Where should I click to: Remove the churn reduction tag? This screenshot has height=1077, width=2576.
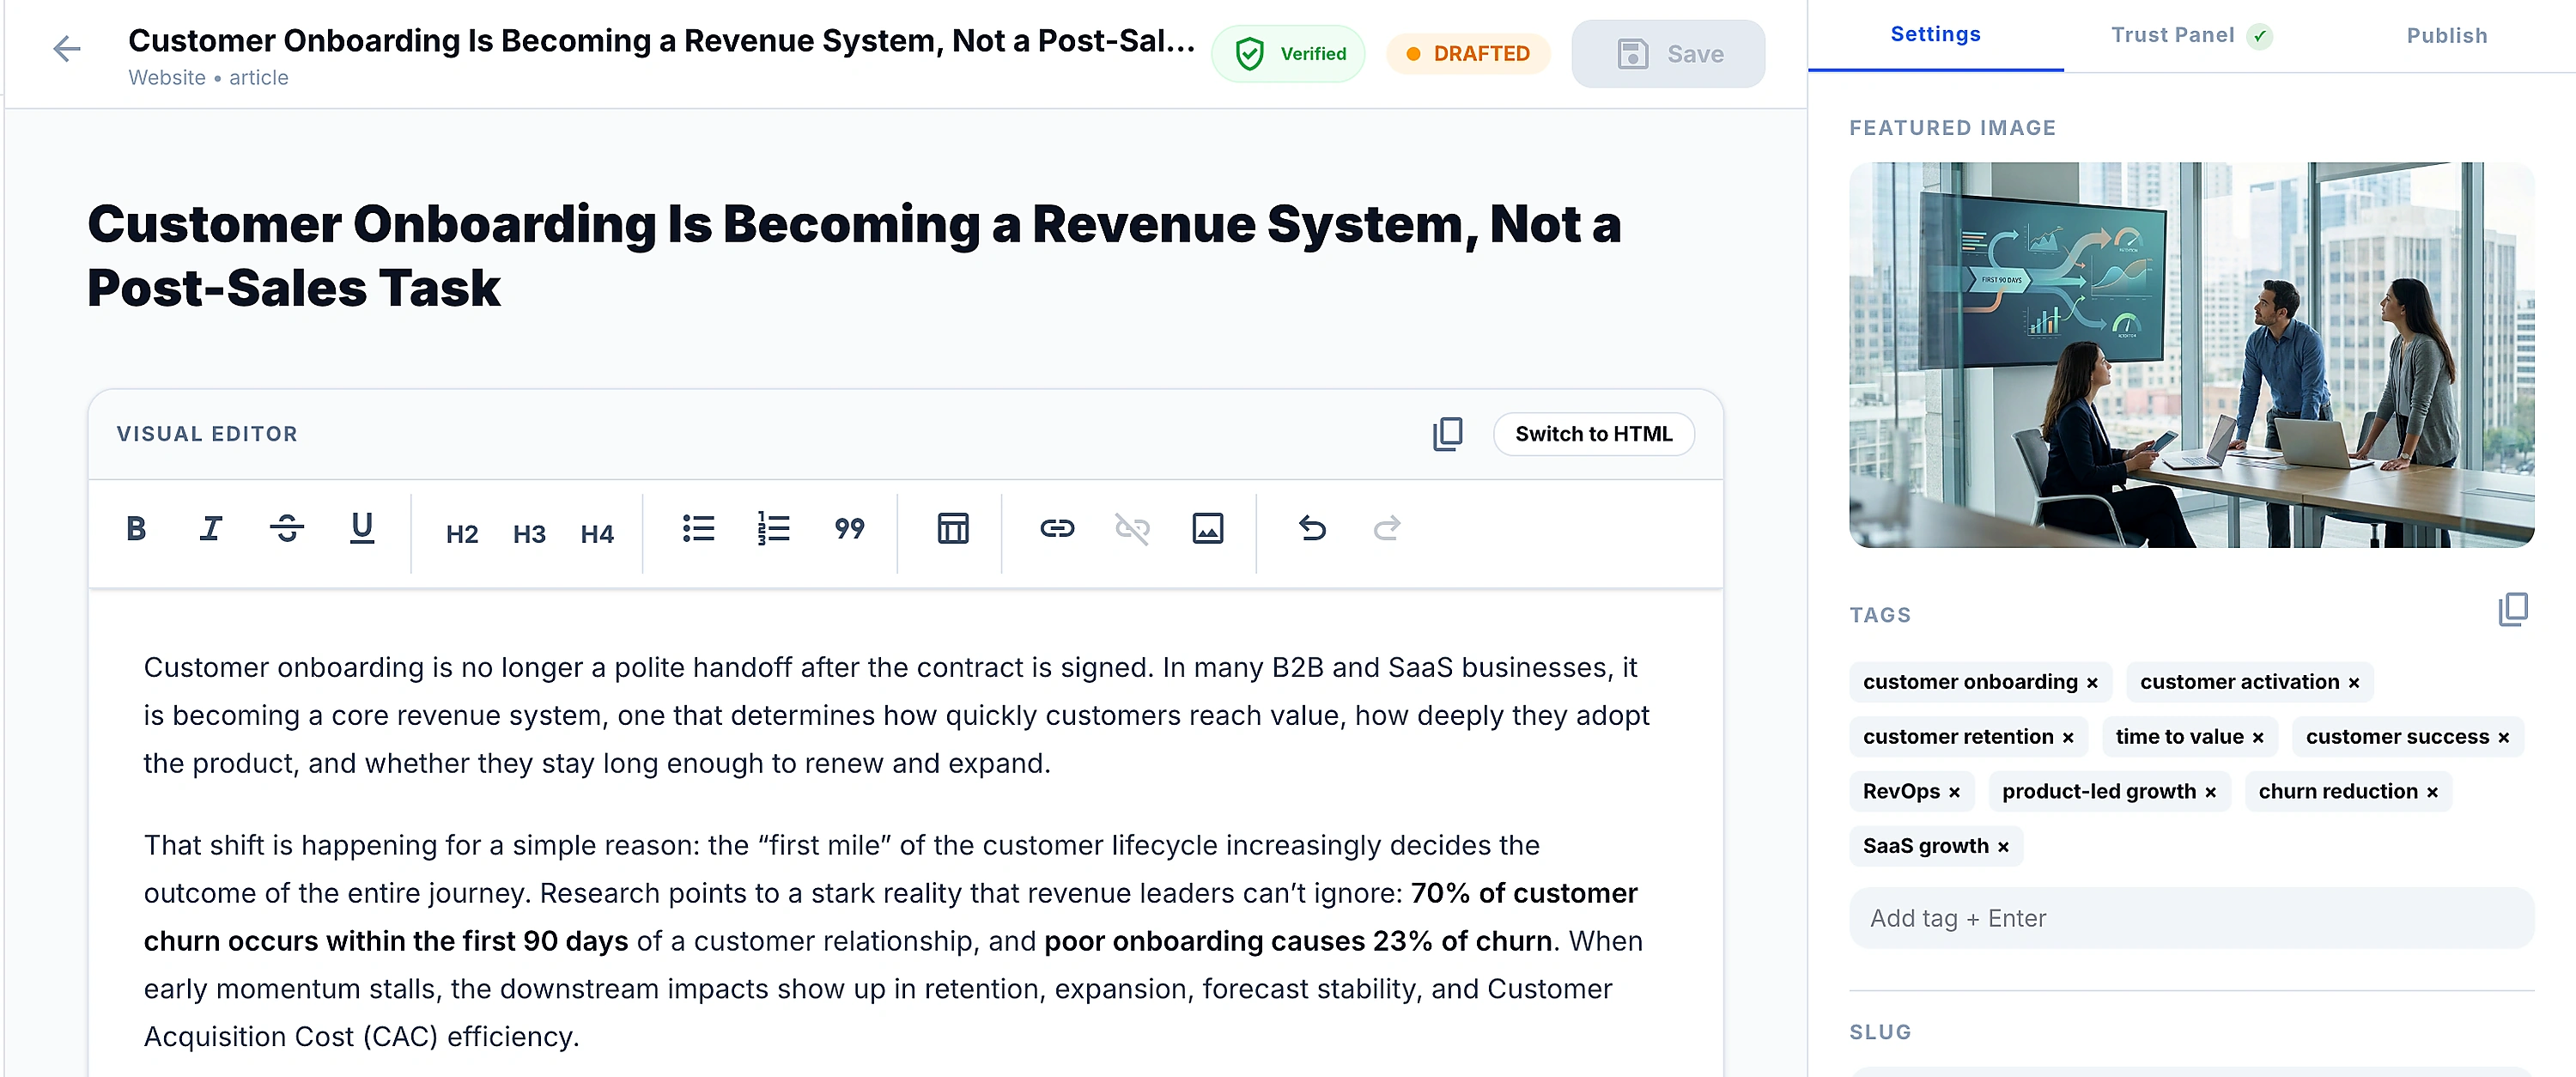click(x=2432, y=793)
